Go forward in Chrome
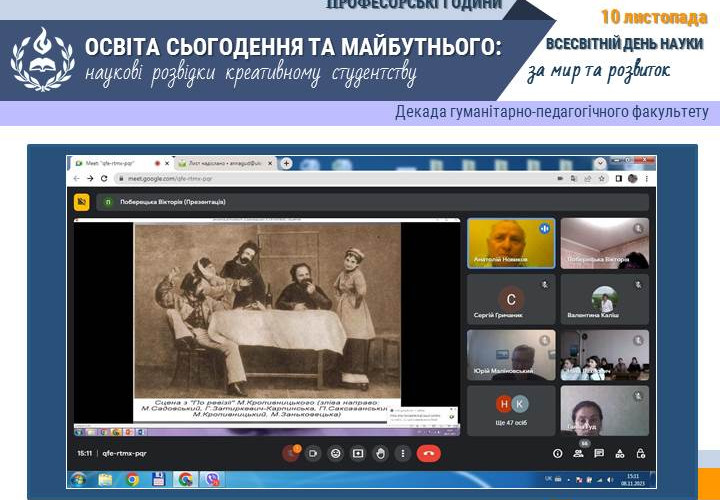The image size is (720, 500). click(90, 179)
